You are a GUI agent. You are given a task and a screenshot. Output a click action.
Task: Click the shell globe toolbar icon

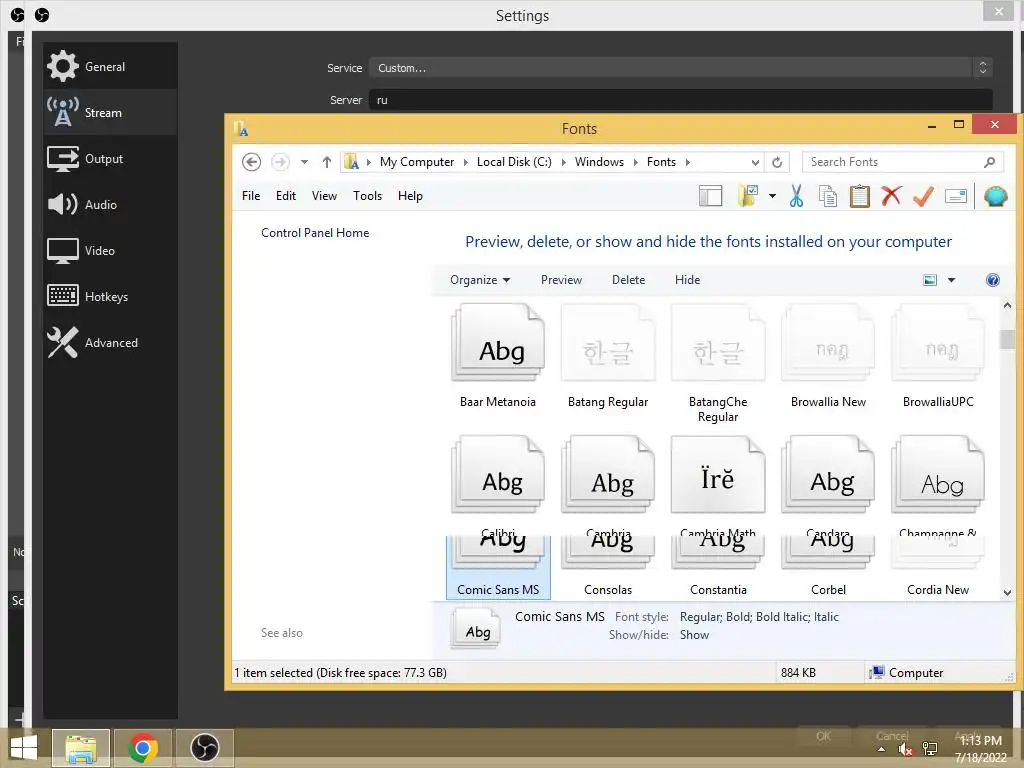(995, 196)
